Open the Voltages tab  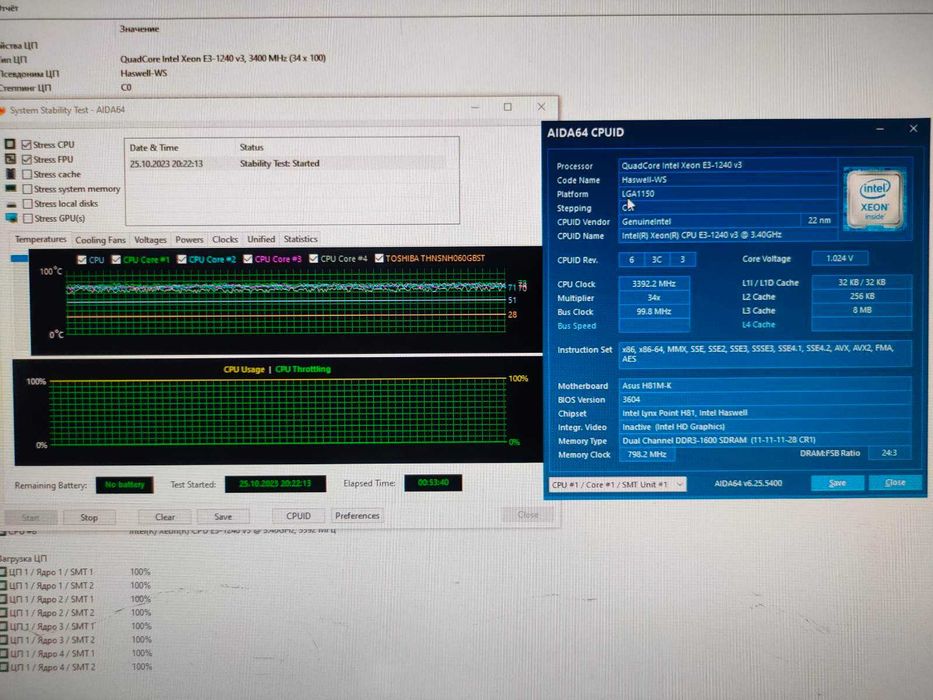[150, 239]
